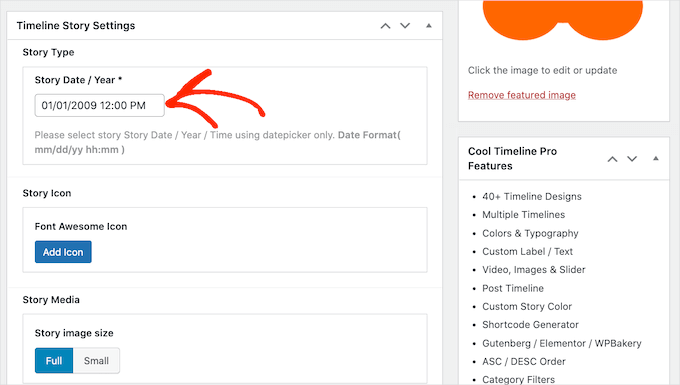Click 'Custom Story Color' feature text
Image resolution: width=680 pixels, height=385 pixels.
pos(527,307)
